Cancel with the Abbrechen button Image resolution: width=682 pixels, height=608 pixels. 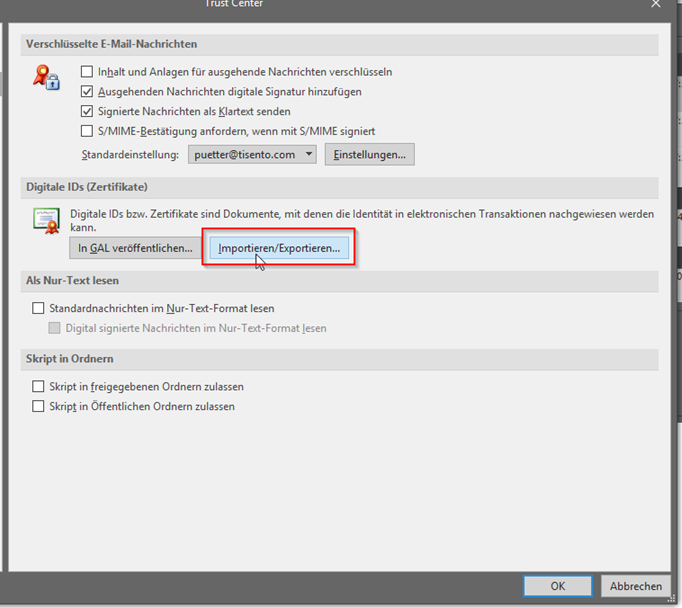(x=635, y=586)
